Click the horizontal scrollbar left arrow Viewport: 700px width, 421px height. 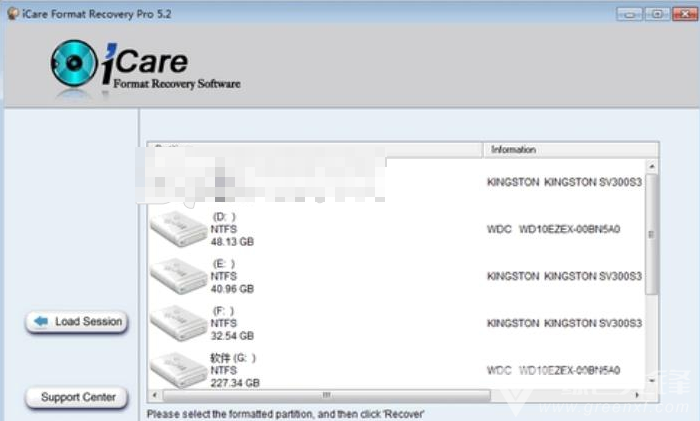[155, 395]
